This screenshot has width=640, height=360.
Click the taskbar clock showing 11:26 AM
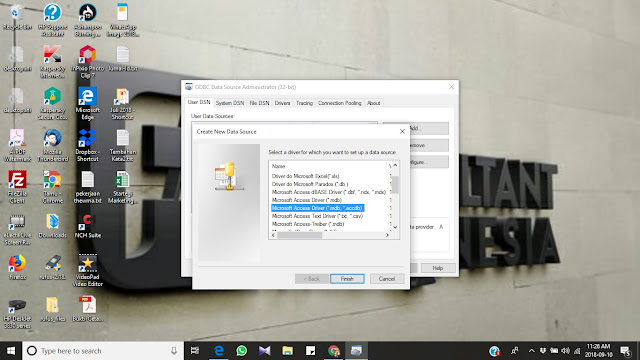click(x=598, y=351)
